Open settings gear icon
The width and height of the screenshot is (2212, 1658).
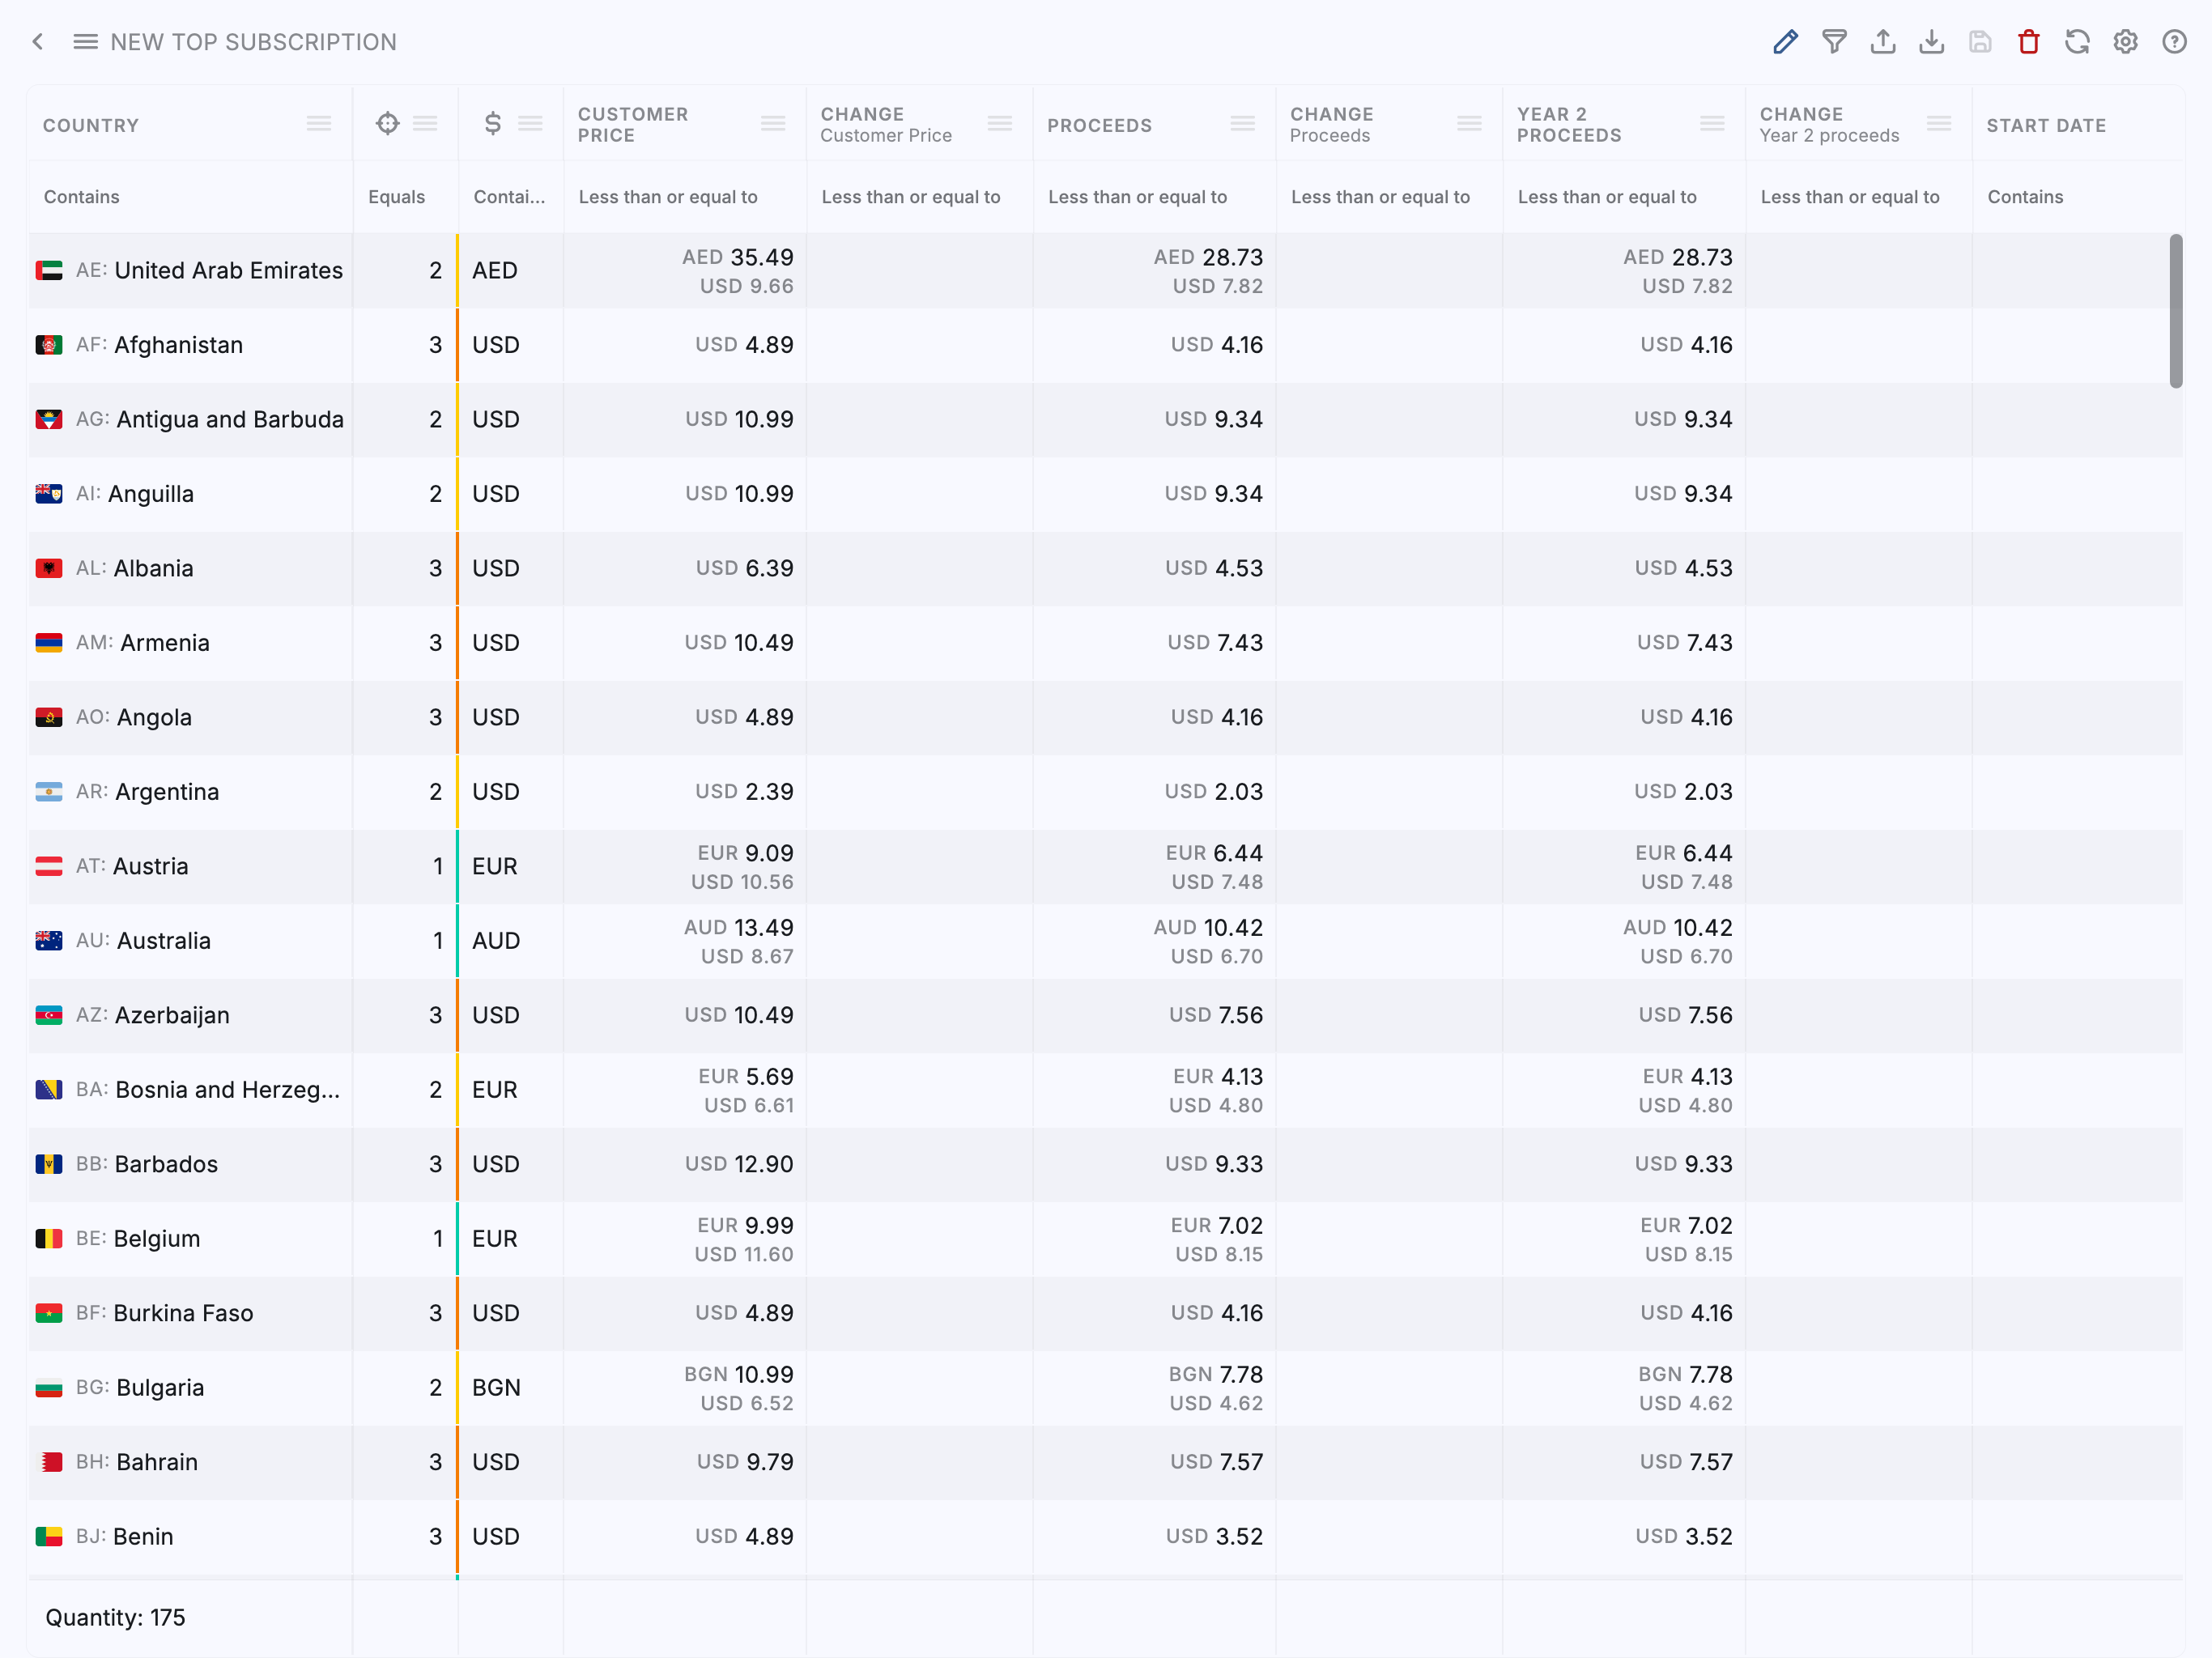coord(2125,42)
